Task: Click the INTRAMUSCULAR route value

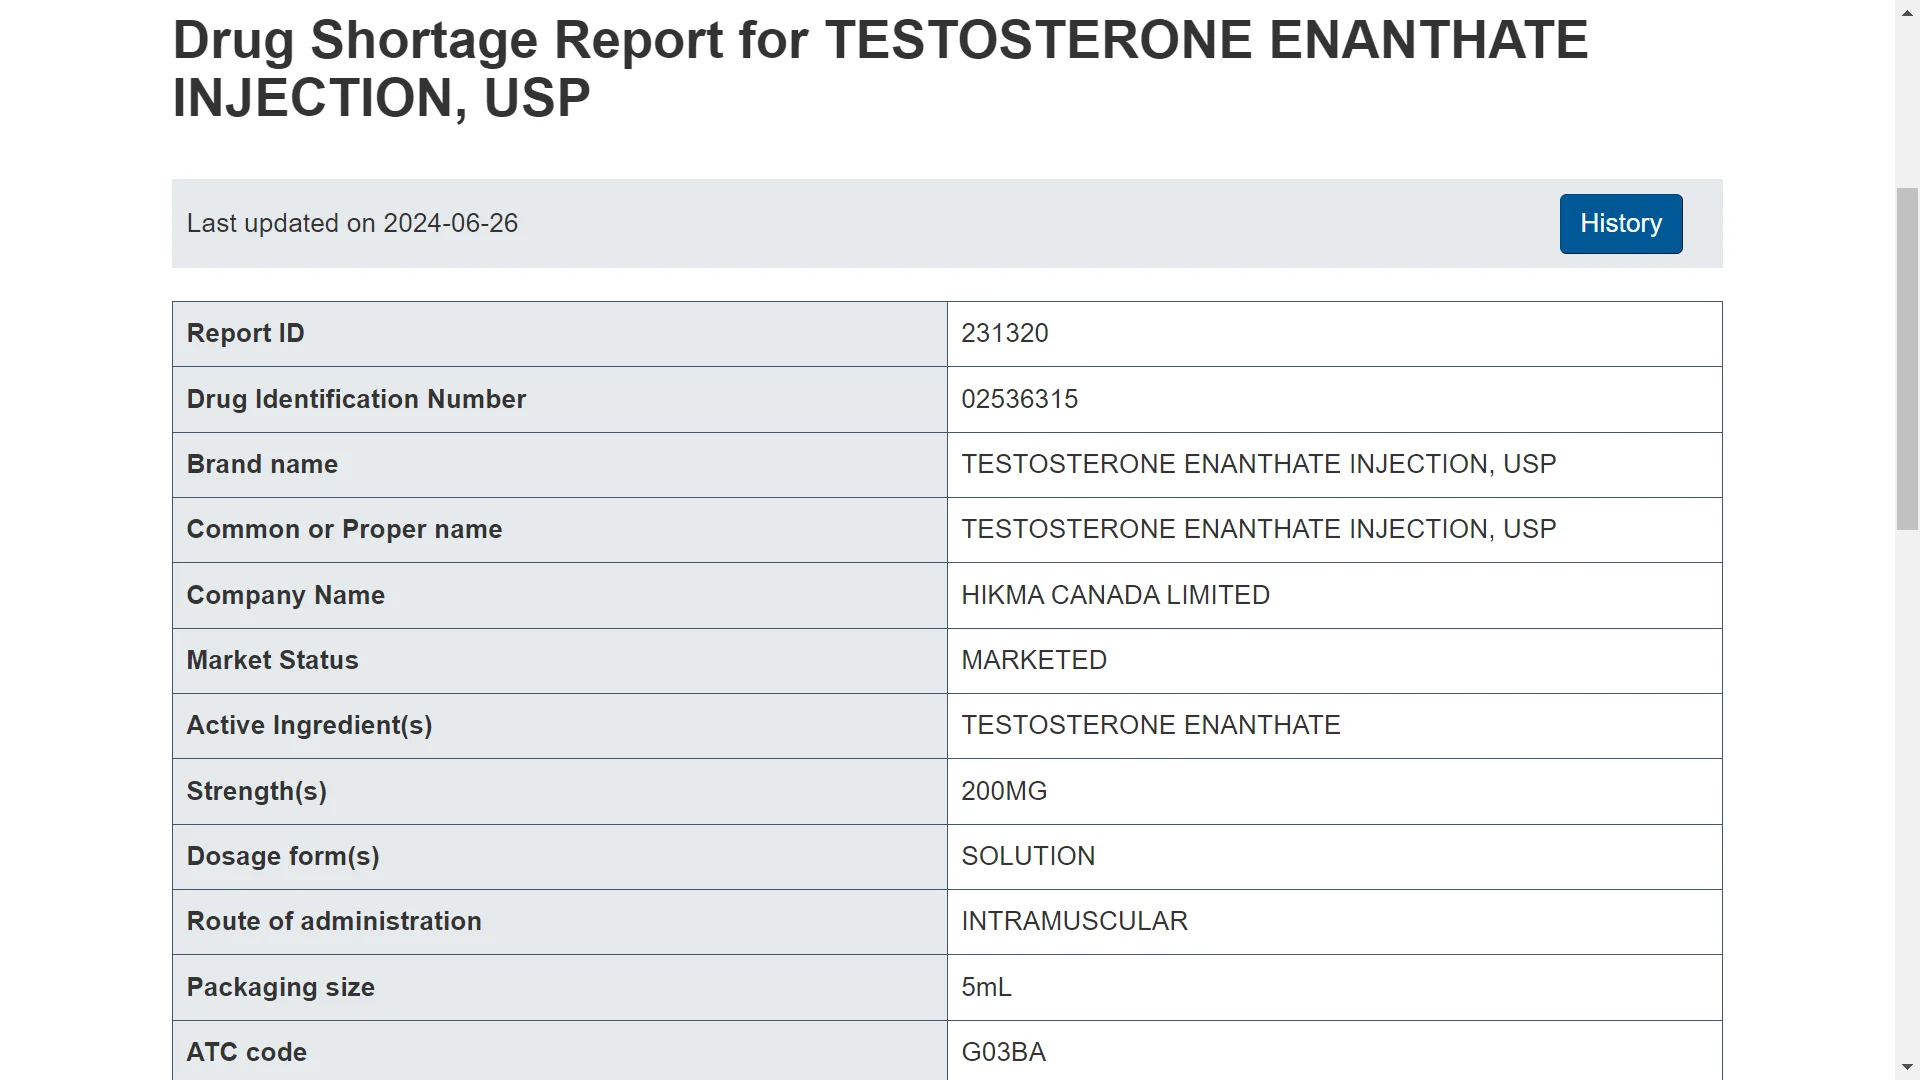Action: tap(1074, 922)
